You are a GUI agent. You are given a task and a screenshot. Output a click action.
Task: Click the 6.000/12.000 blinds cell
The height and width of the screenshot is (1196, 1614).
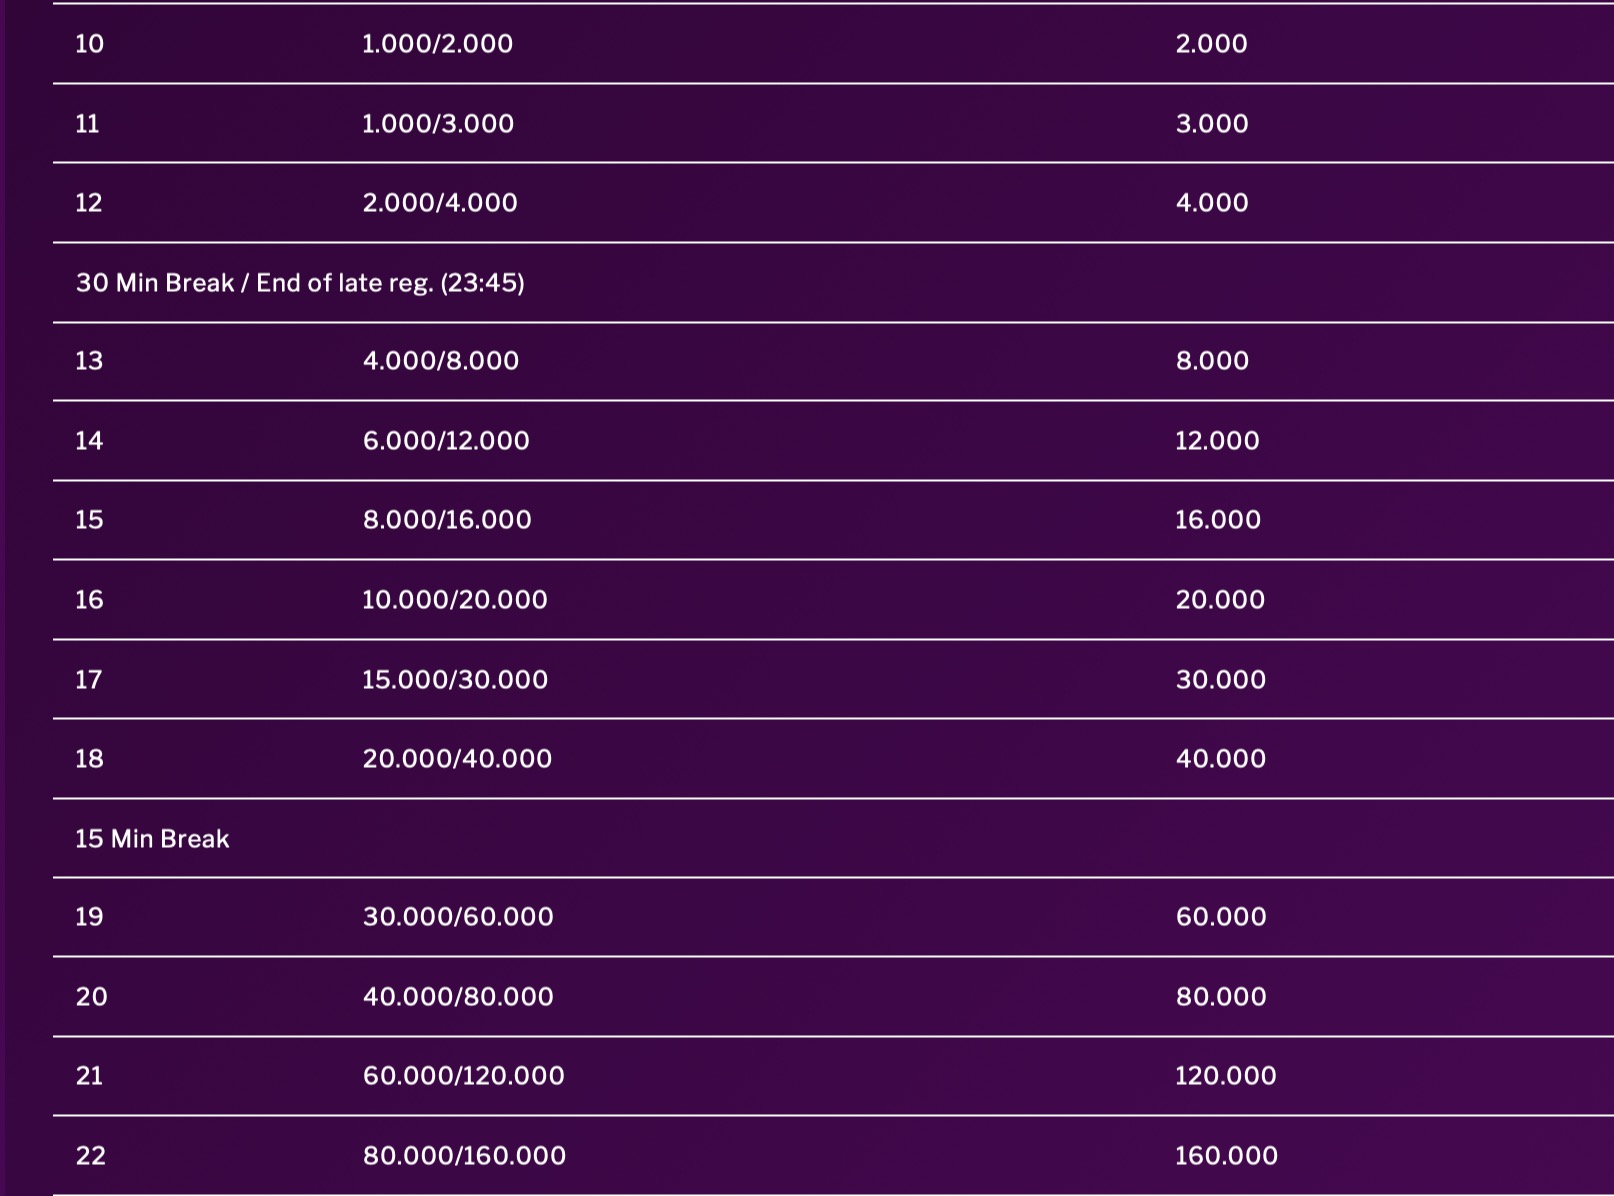pyautogui.click(x=445, y=441)
